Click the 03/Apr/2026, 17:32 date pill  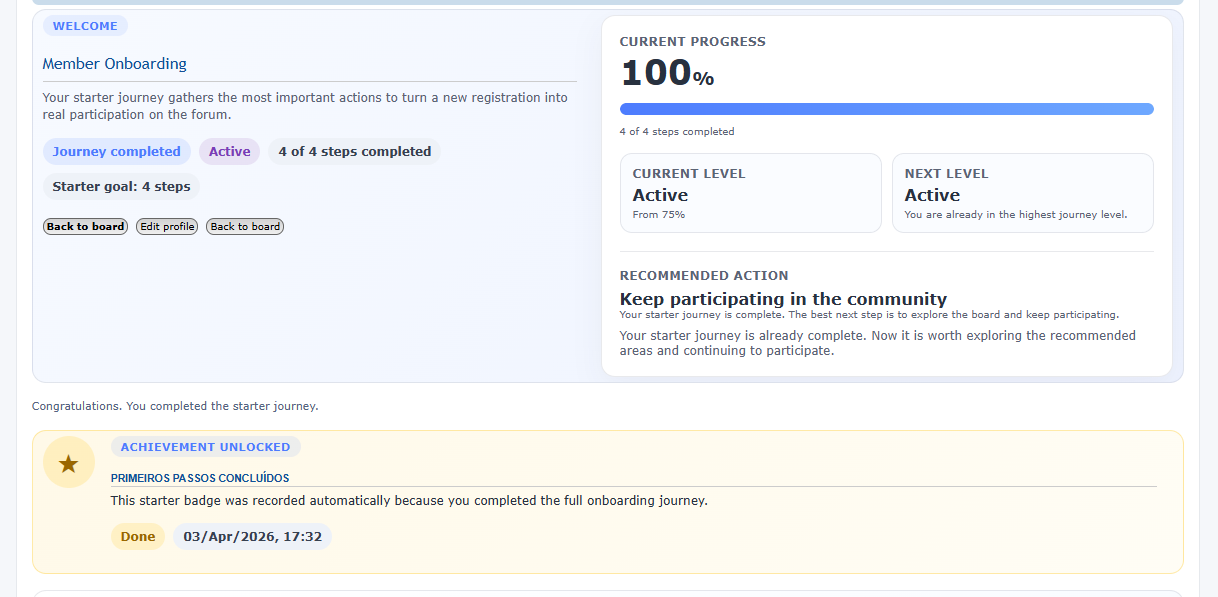(x=252, y=537)
